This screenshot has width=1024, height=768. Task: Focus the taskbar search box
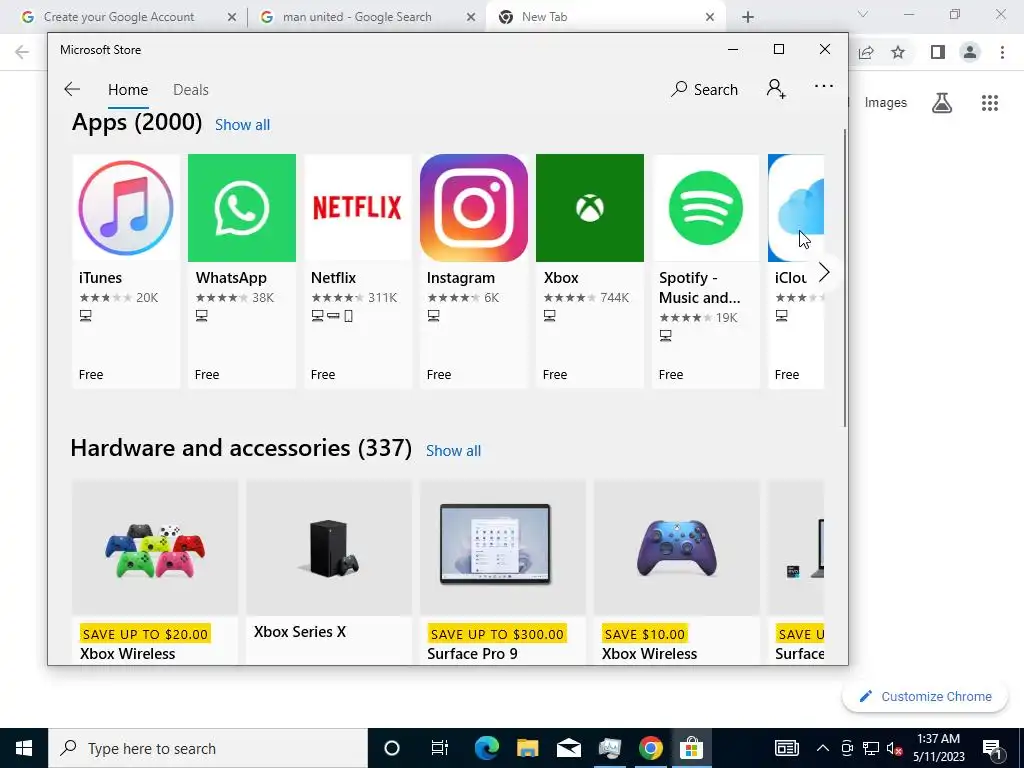click(208, 748)
